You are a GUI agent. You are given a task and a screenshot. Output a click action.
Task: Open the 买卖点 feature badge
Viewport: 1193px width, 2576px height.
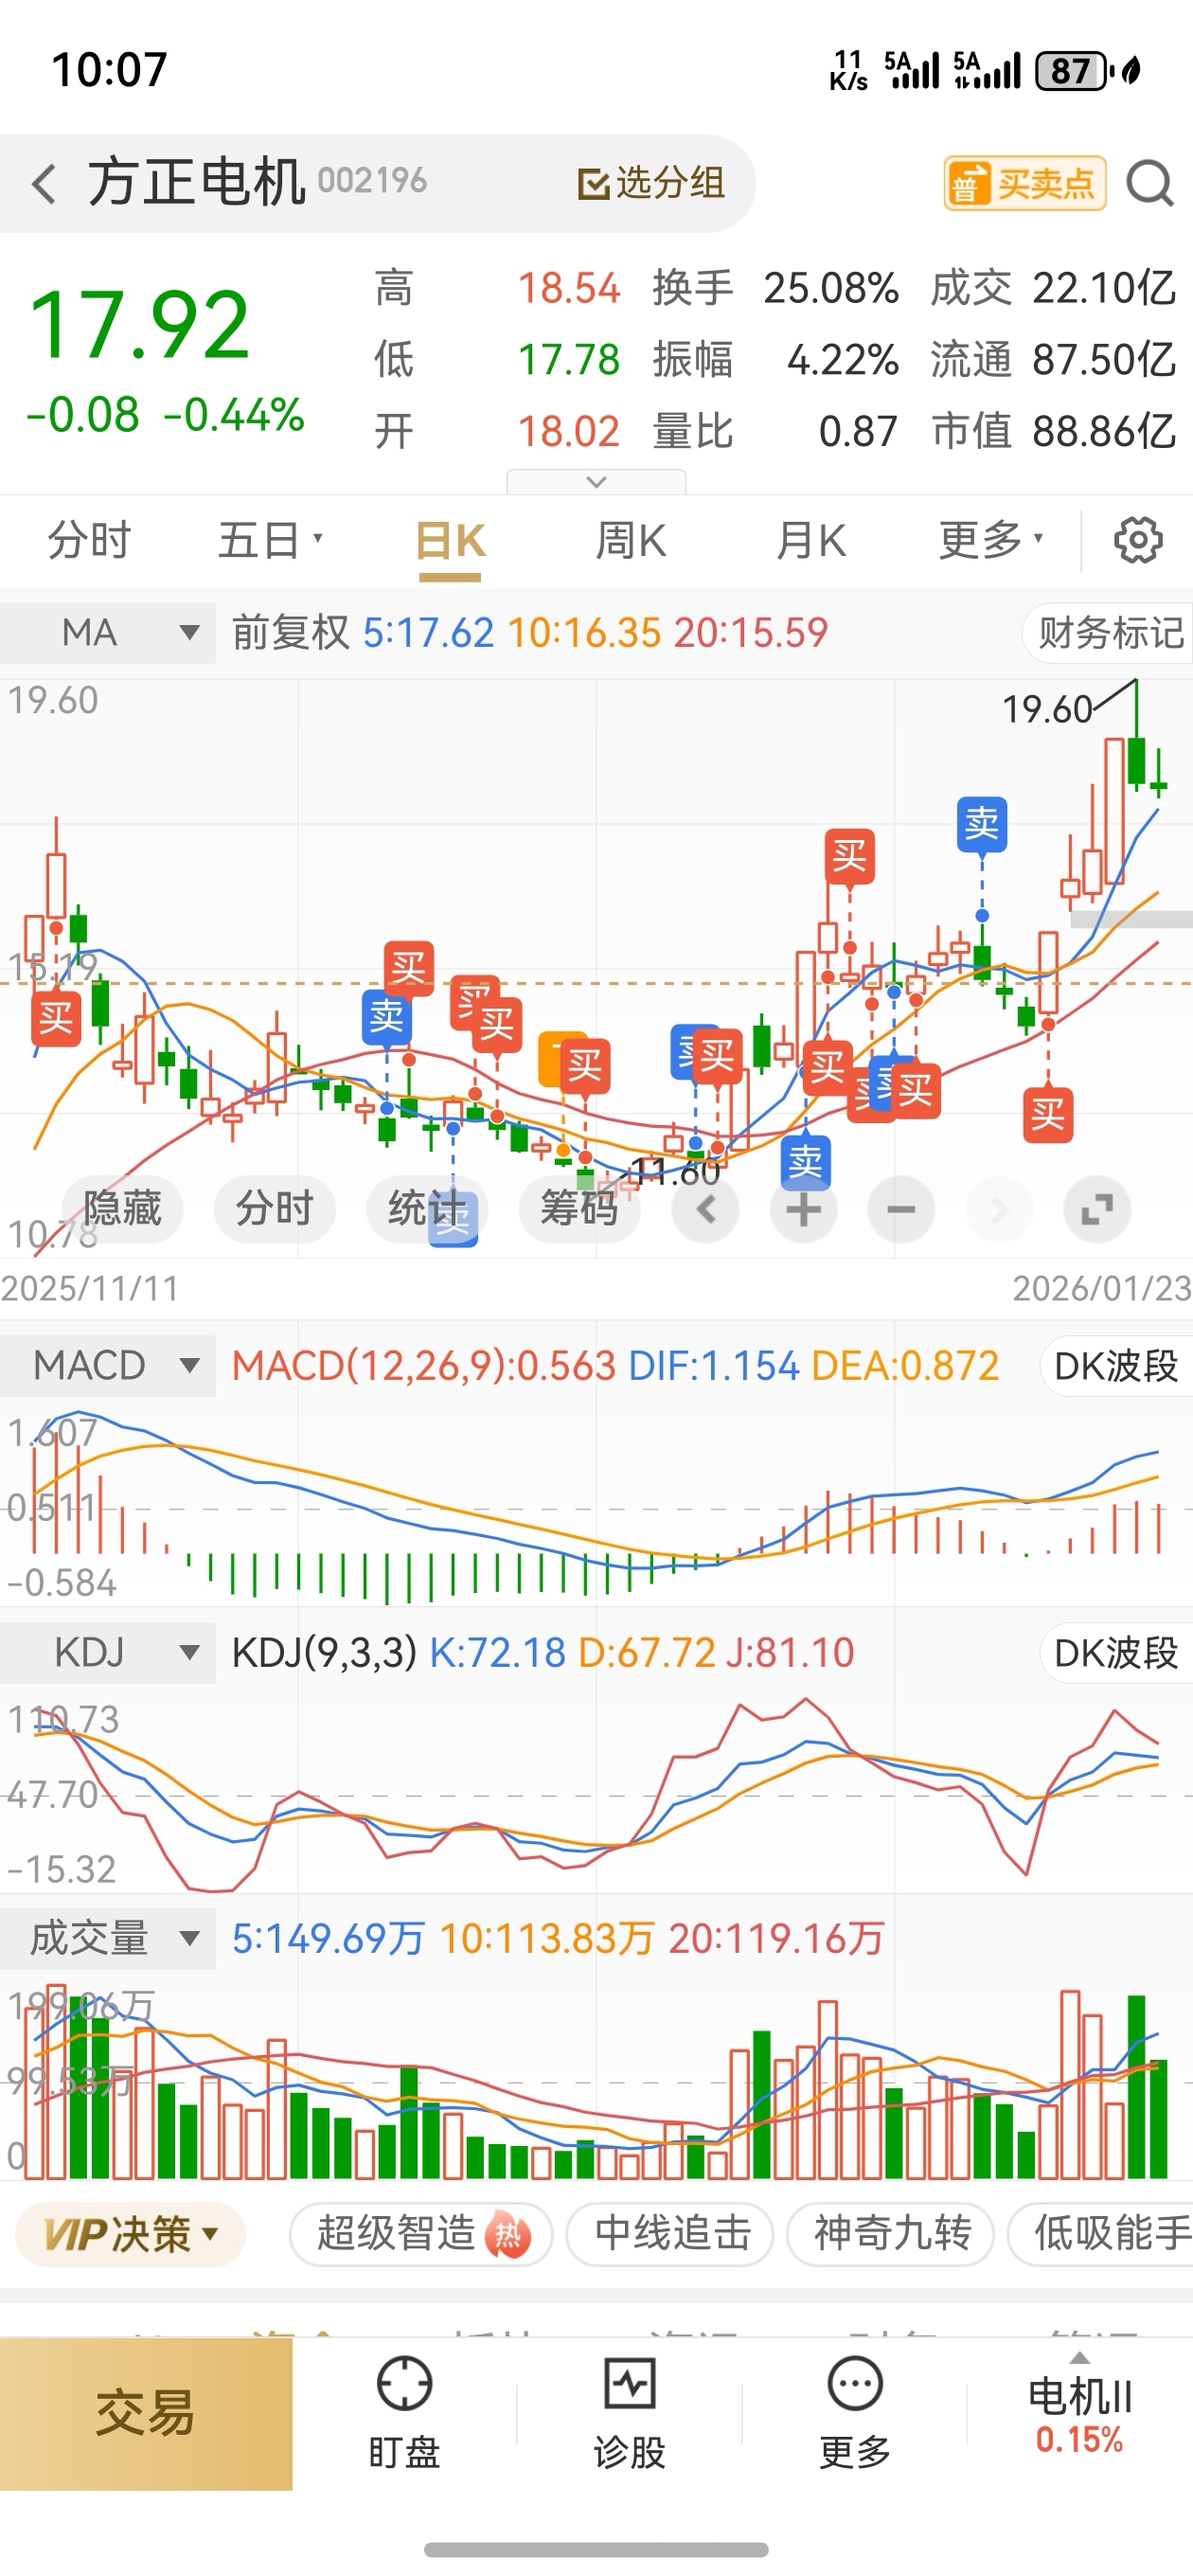tap(1024, 184)
